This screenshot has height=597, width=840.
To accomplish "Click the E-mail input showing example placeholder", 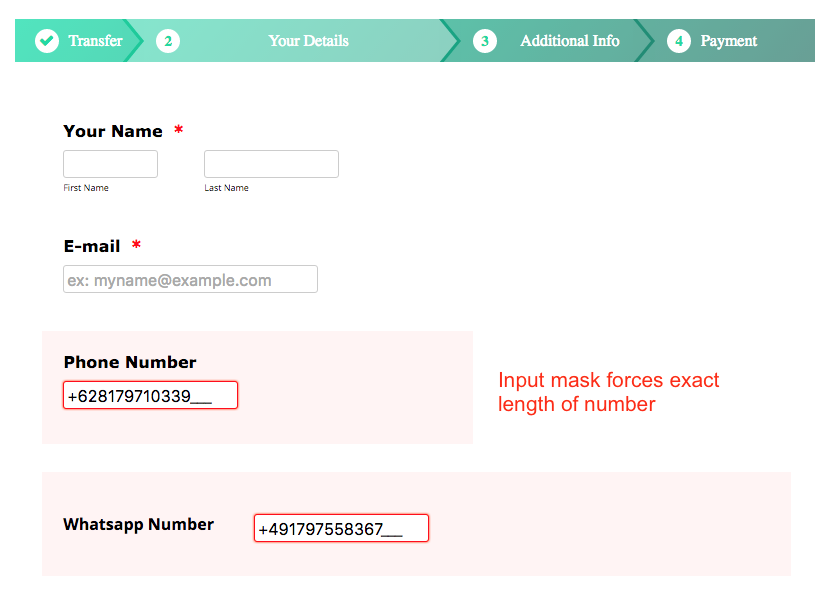I will 190,279.
